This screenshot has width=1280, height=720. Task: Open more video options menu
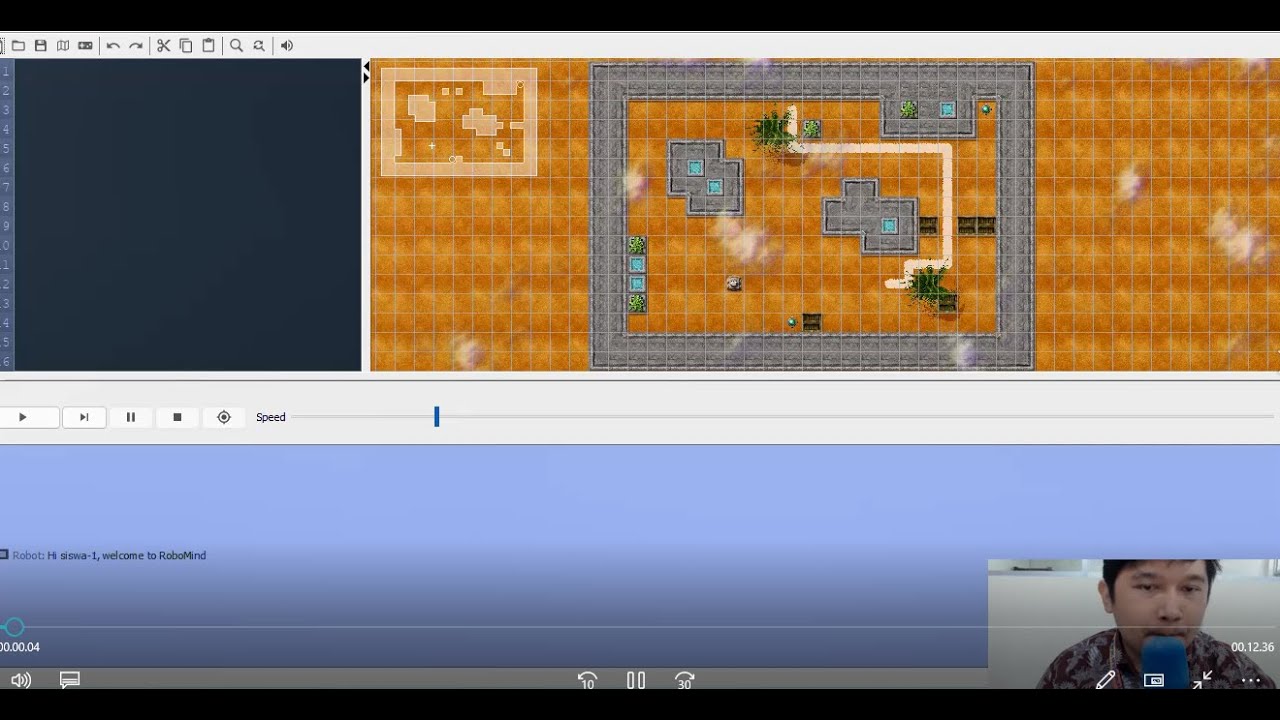(1251, 680)
